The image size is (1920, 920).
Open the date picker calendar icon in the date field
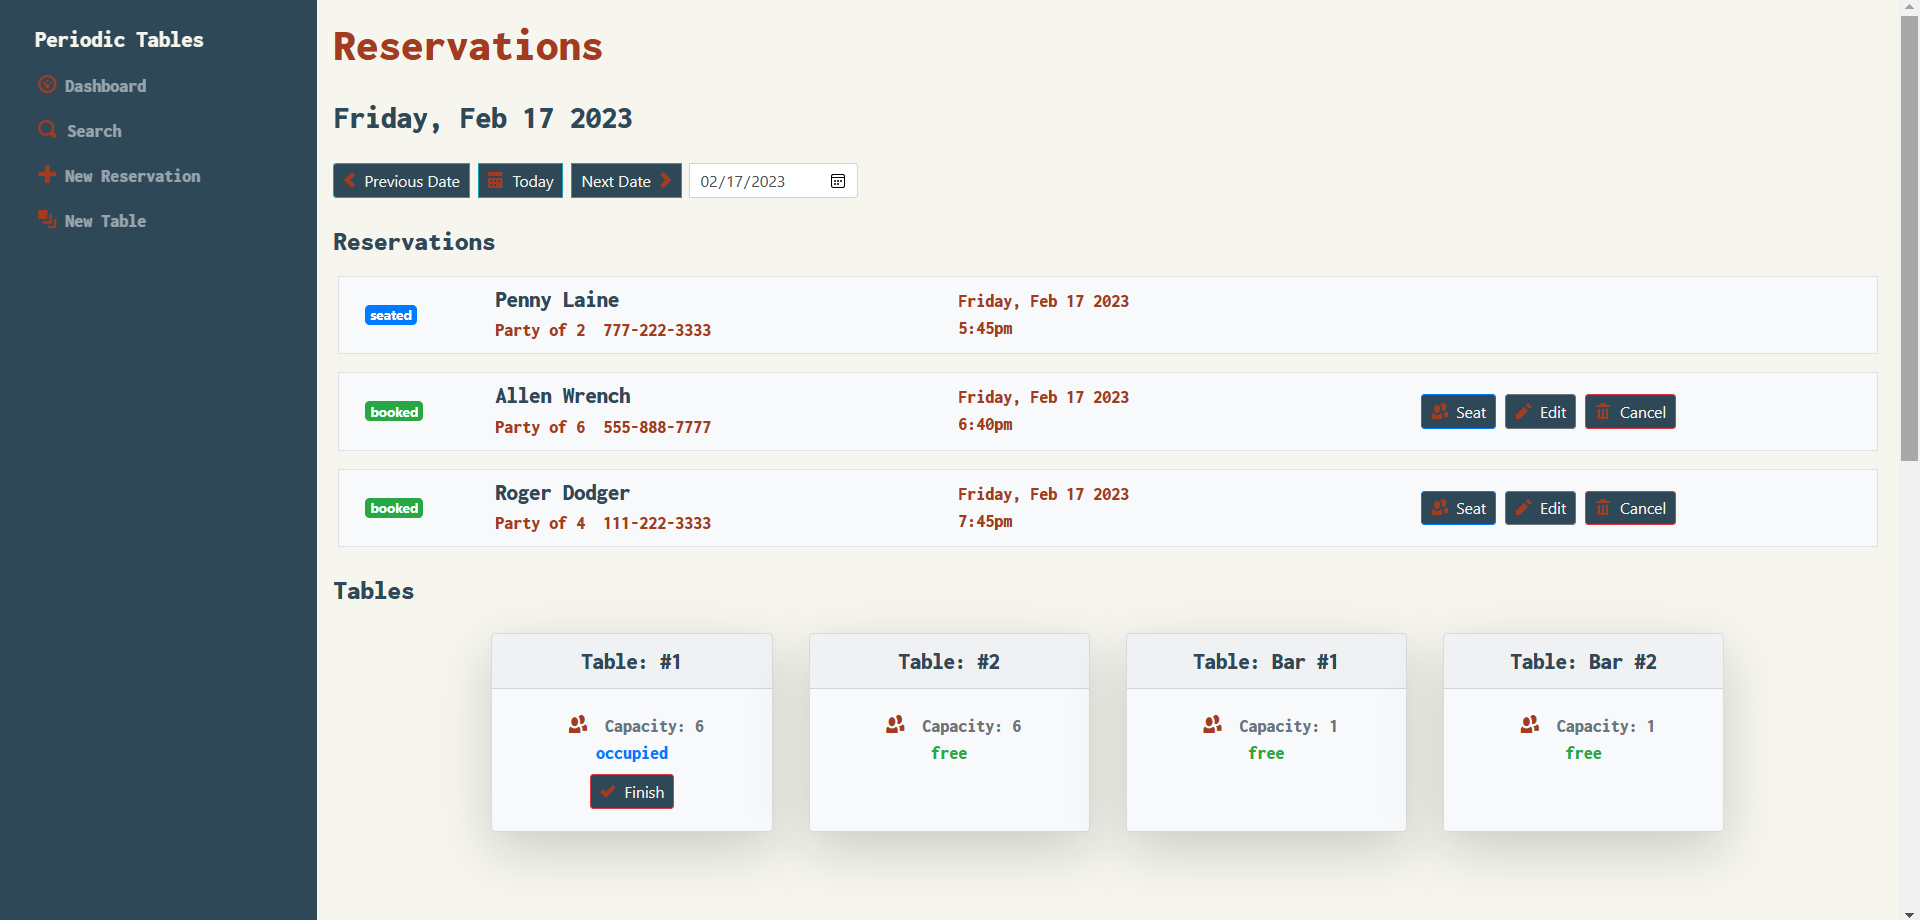838,180
